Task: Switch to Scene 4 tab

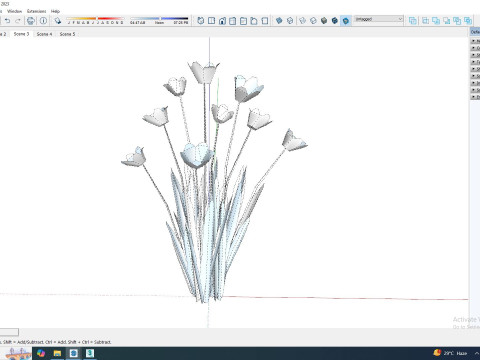Action: [44, 34]
